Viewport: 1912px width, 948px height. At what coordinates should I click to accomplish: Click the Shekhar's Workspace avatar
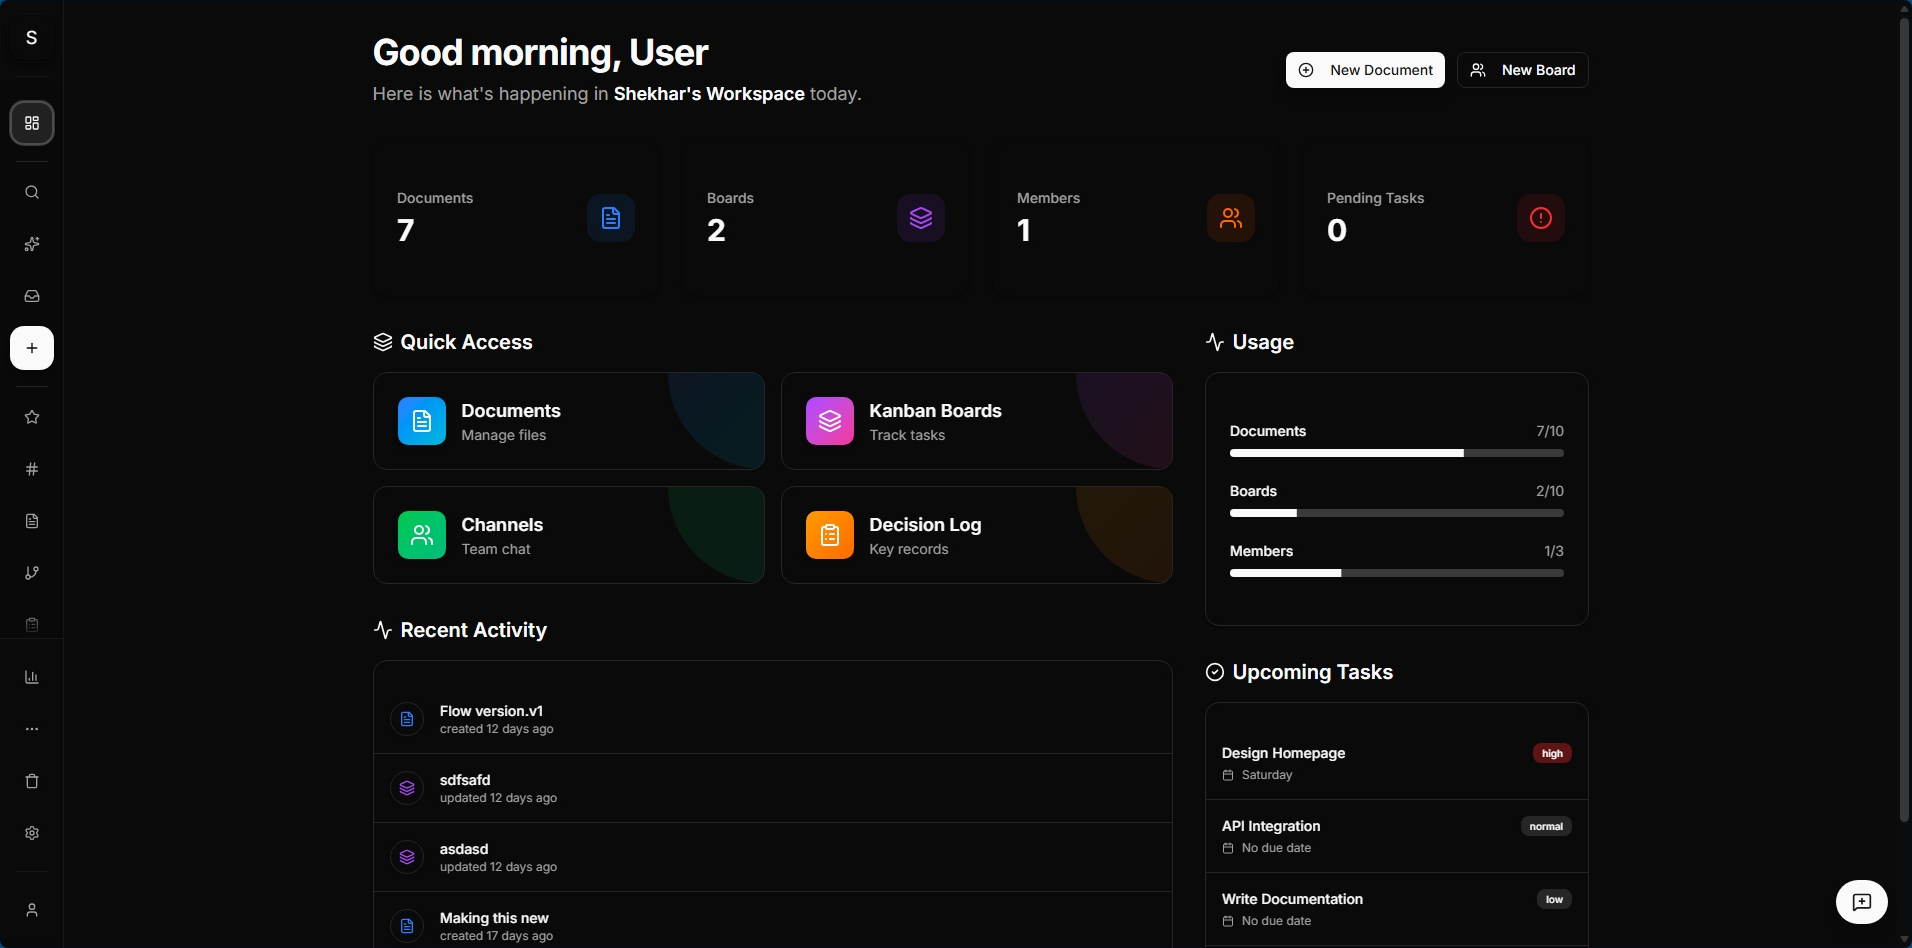coord(31,38)
